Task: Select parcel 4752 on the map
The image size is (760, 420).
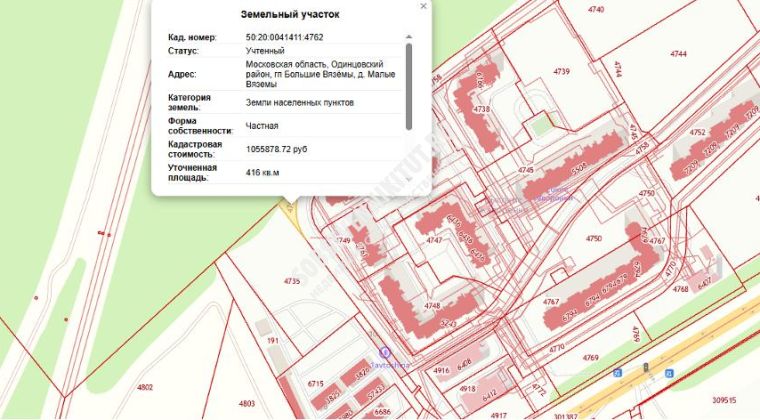Action: [697, 132]
